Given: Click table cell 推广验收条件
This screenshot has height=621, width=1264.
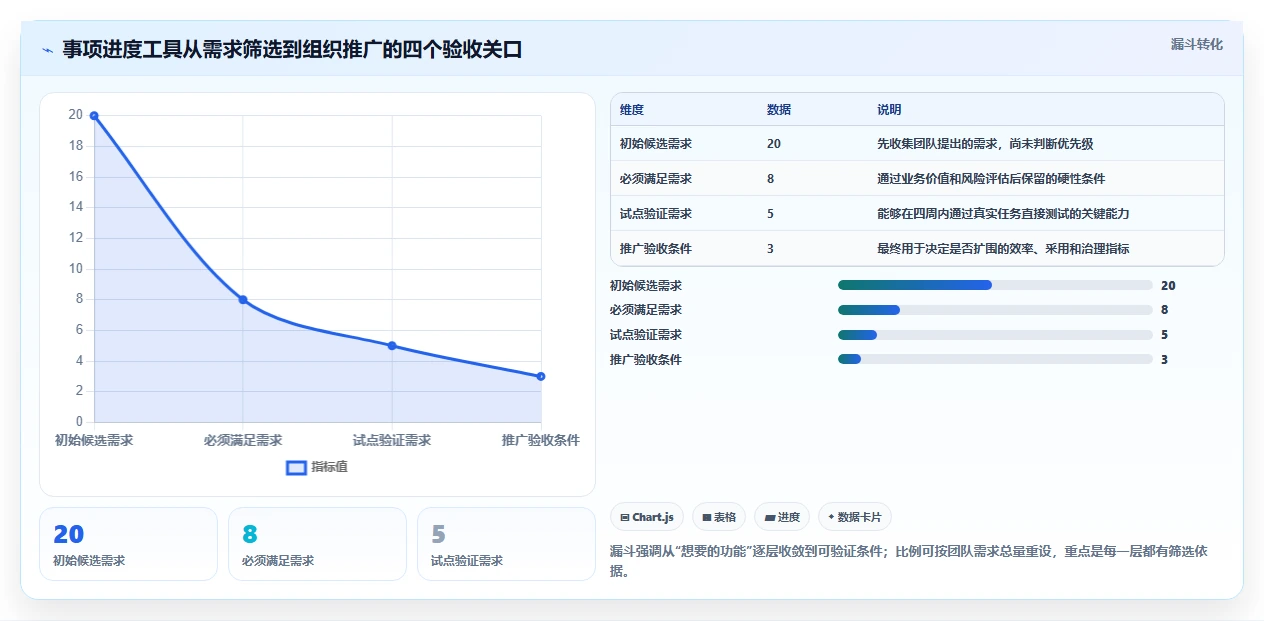Looking at the screenshot, I should click(656, 249).
